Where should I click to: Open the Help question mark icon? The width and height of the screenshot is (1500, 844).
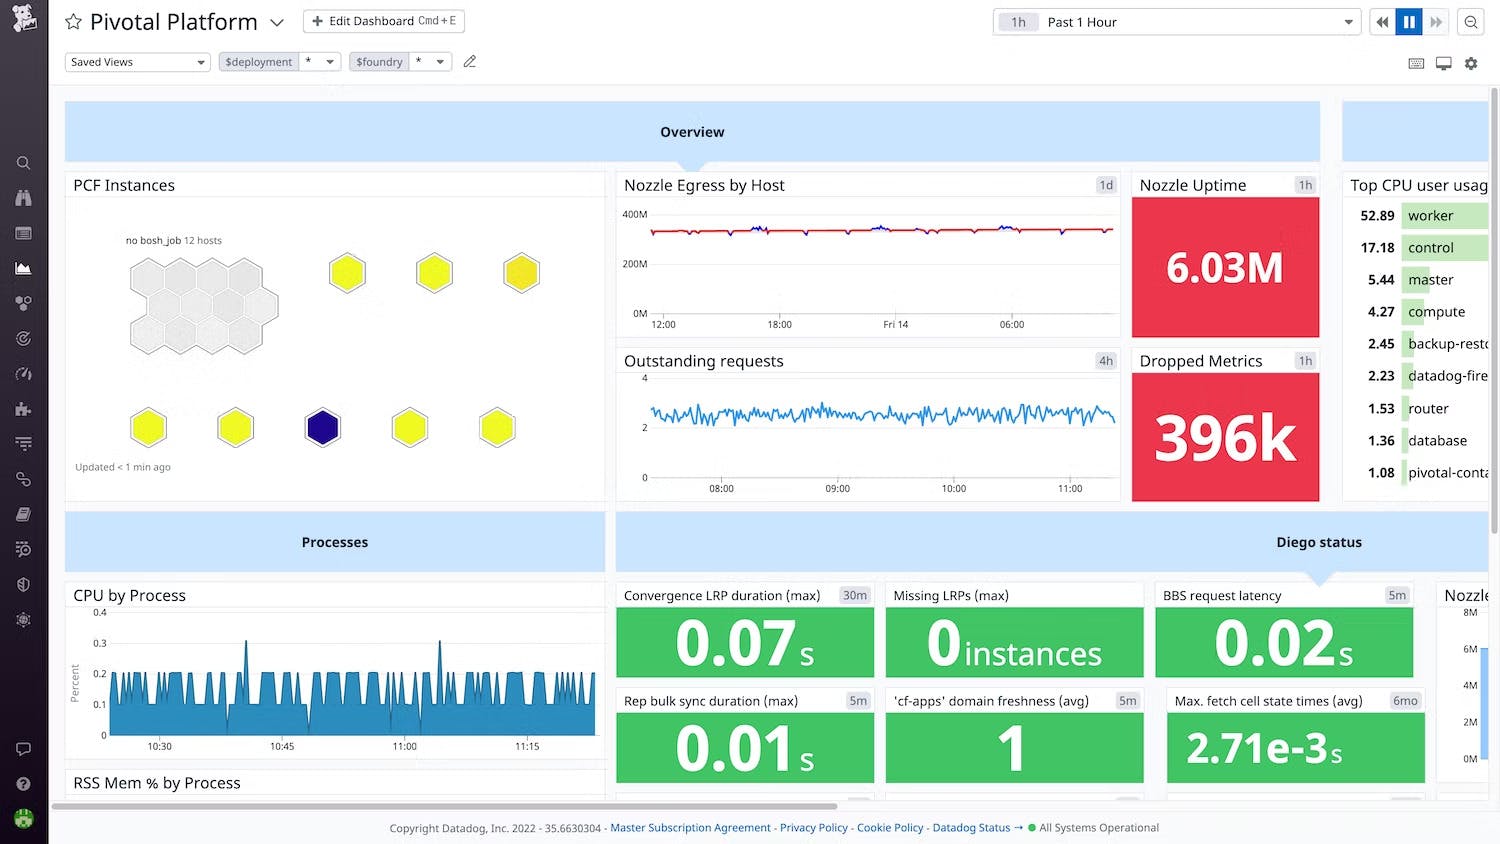point(24,784)
